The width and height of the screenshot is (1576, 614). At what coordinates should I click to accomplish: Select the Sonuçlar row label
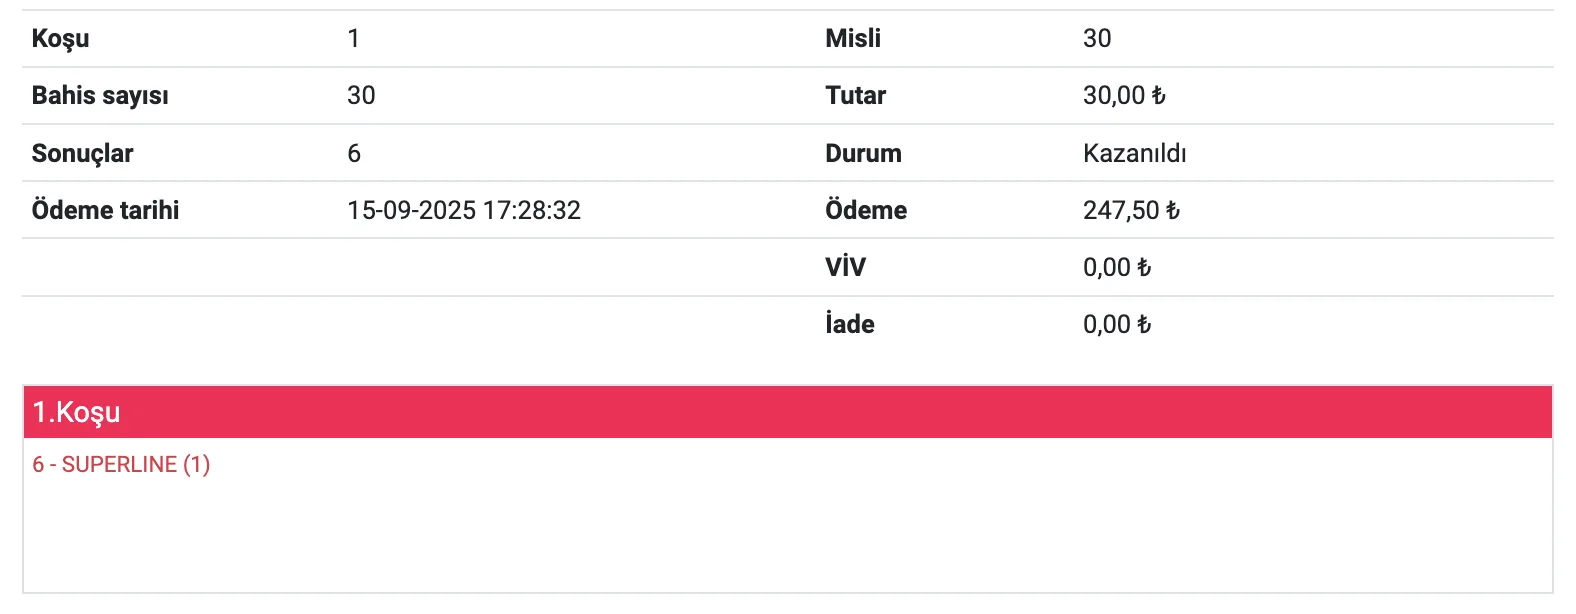coord(82,153)
